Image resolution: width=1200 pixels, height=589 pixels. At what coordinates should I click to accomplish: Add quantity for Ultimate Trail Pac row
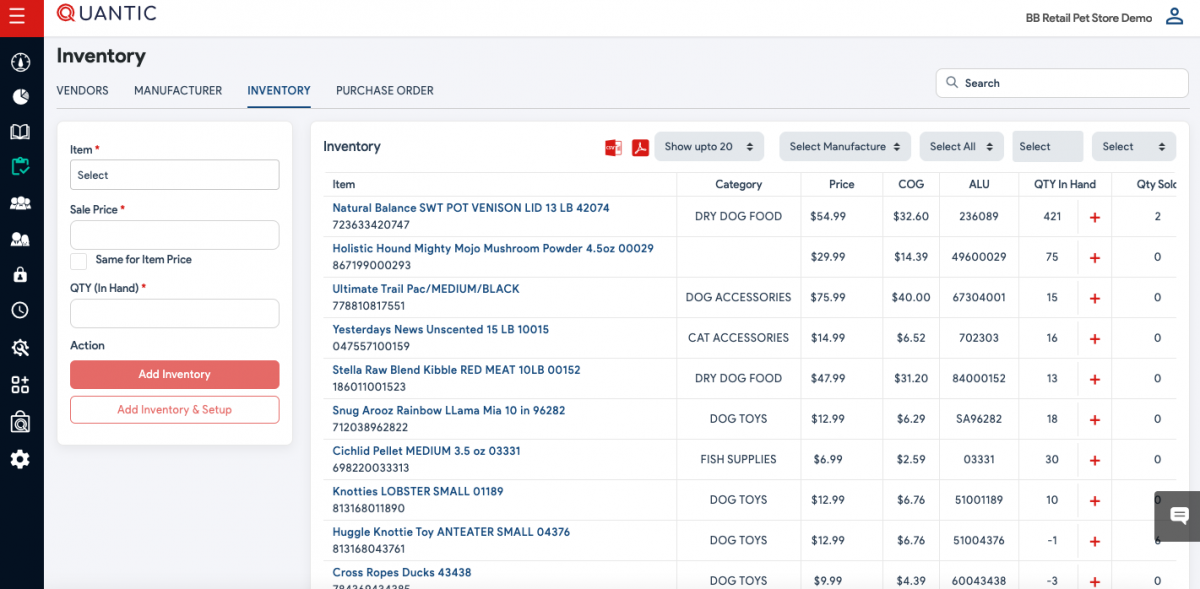[1094, 298]
